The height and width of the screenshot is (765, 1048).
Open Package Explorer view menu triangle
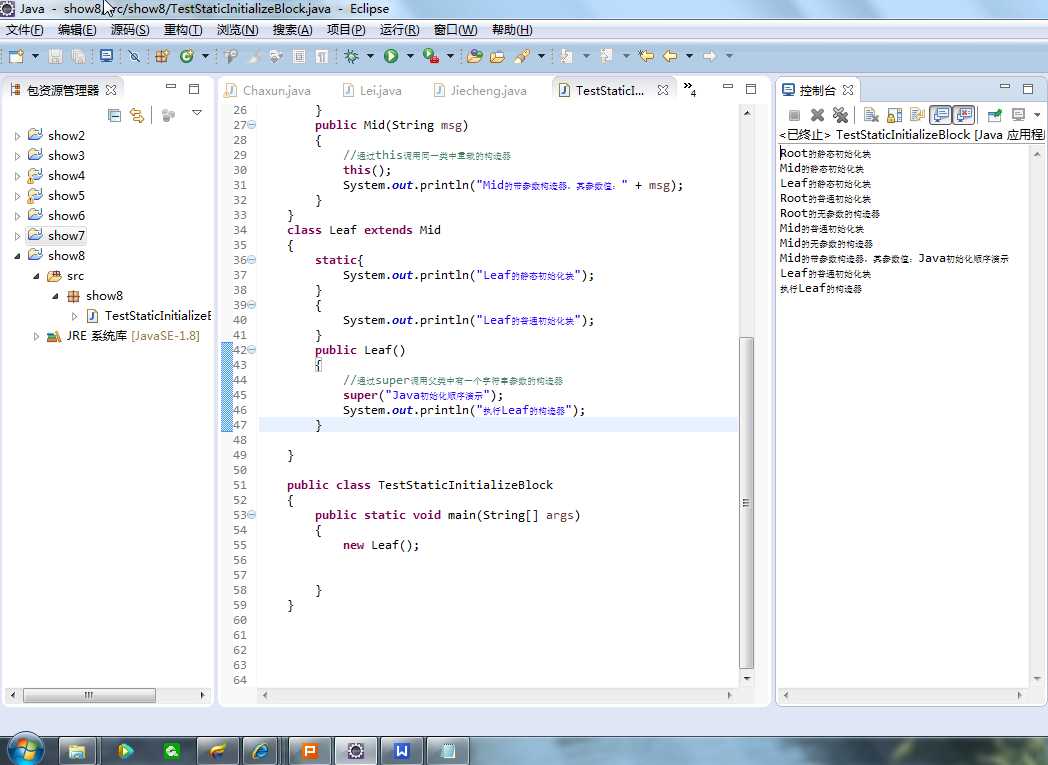click(196, 113)
